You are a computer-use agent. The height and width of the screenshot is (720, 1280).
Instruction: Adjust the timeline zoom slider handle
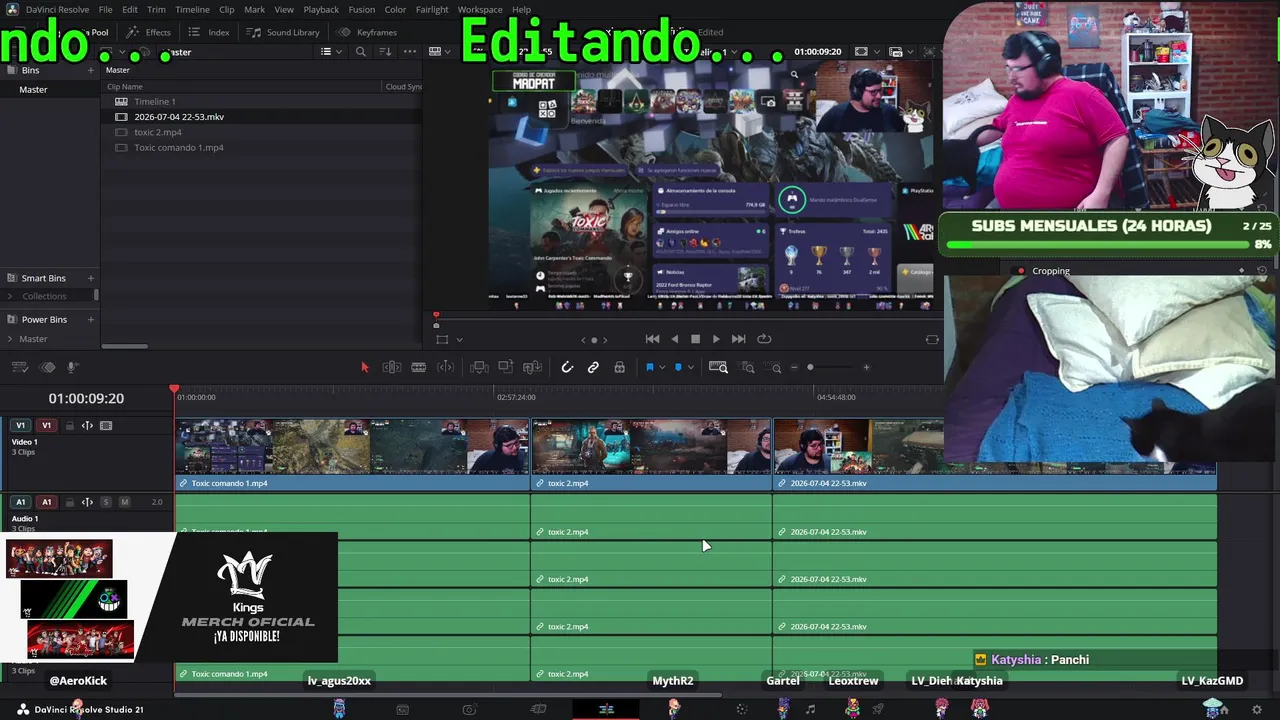tap(810, 367)
